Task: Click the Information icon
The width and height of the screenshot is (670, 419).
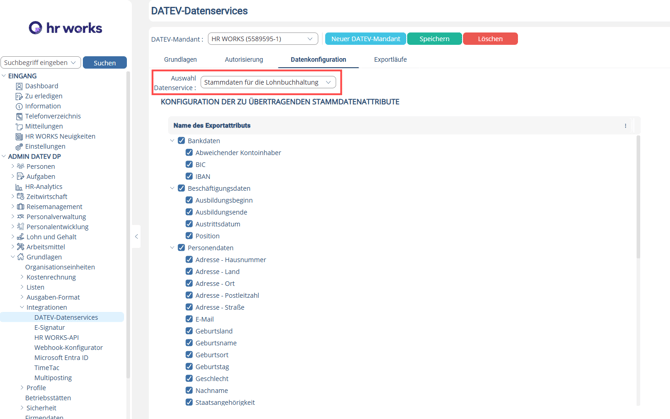Action: 19,106
